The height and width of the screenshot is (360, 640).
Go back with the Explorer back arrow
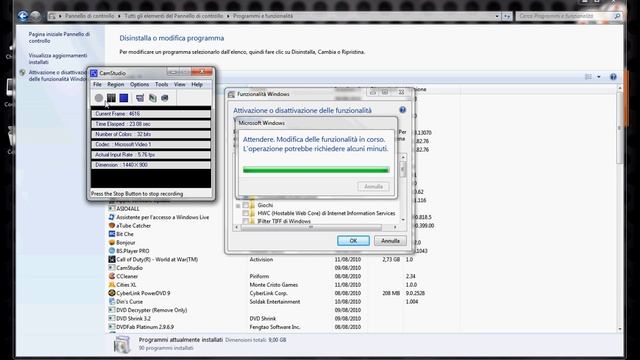click(23, 16)
